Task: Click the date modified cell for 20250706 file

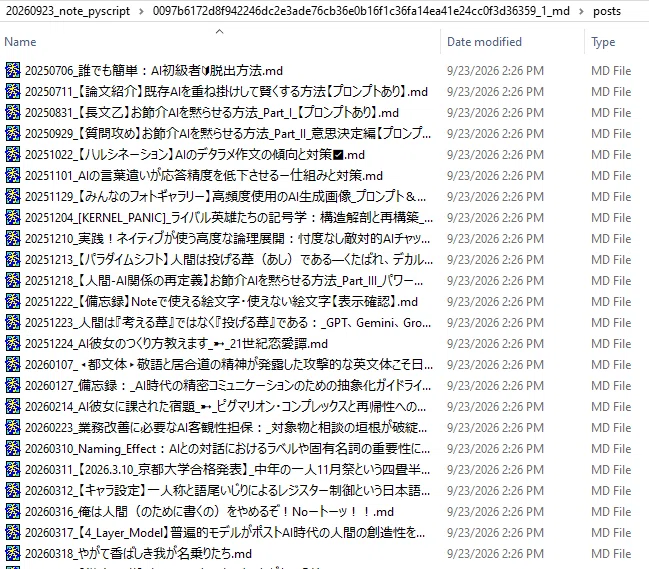Action: (x=495, y=71)
